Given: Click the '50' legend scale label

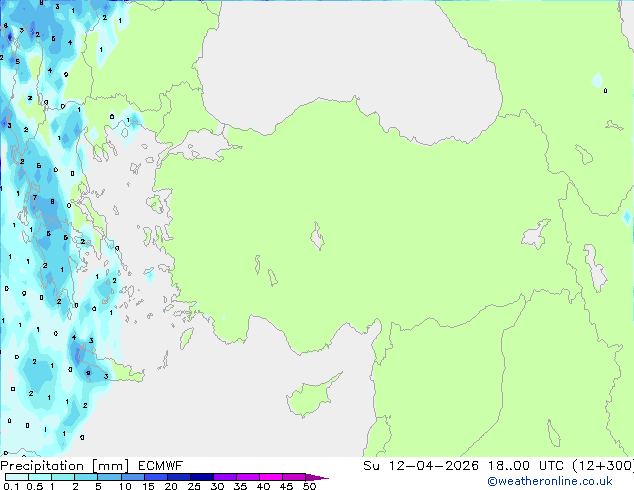Looking at the screenshot, I should tap(310, 486).
